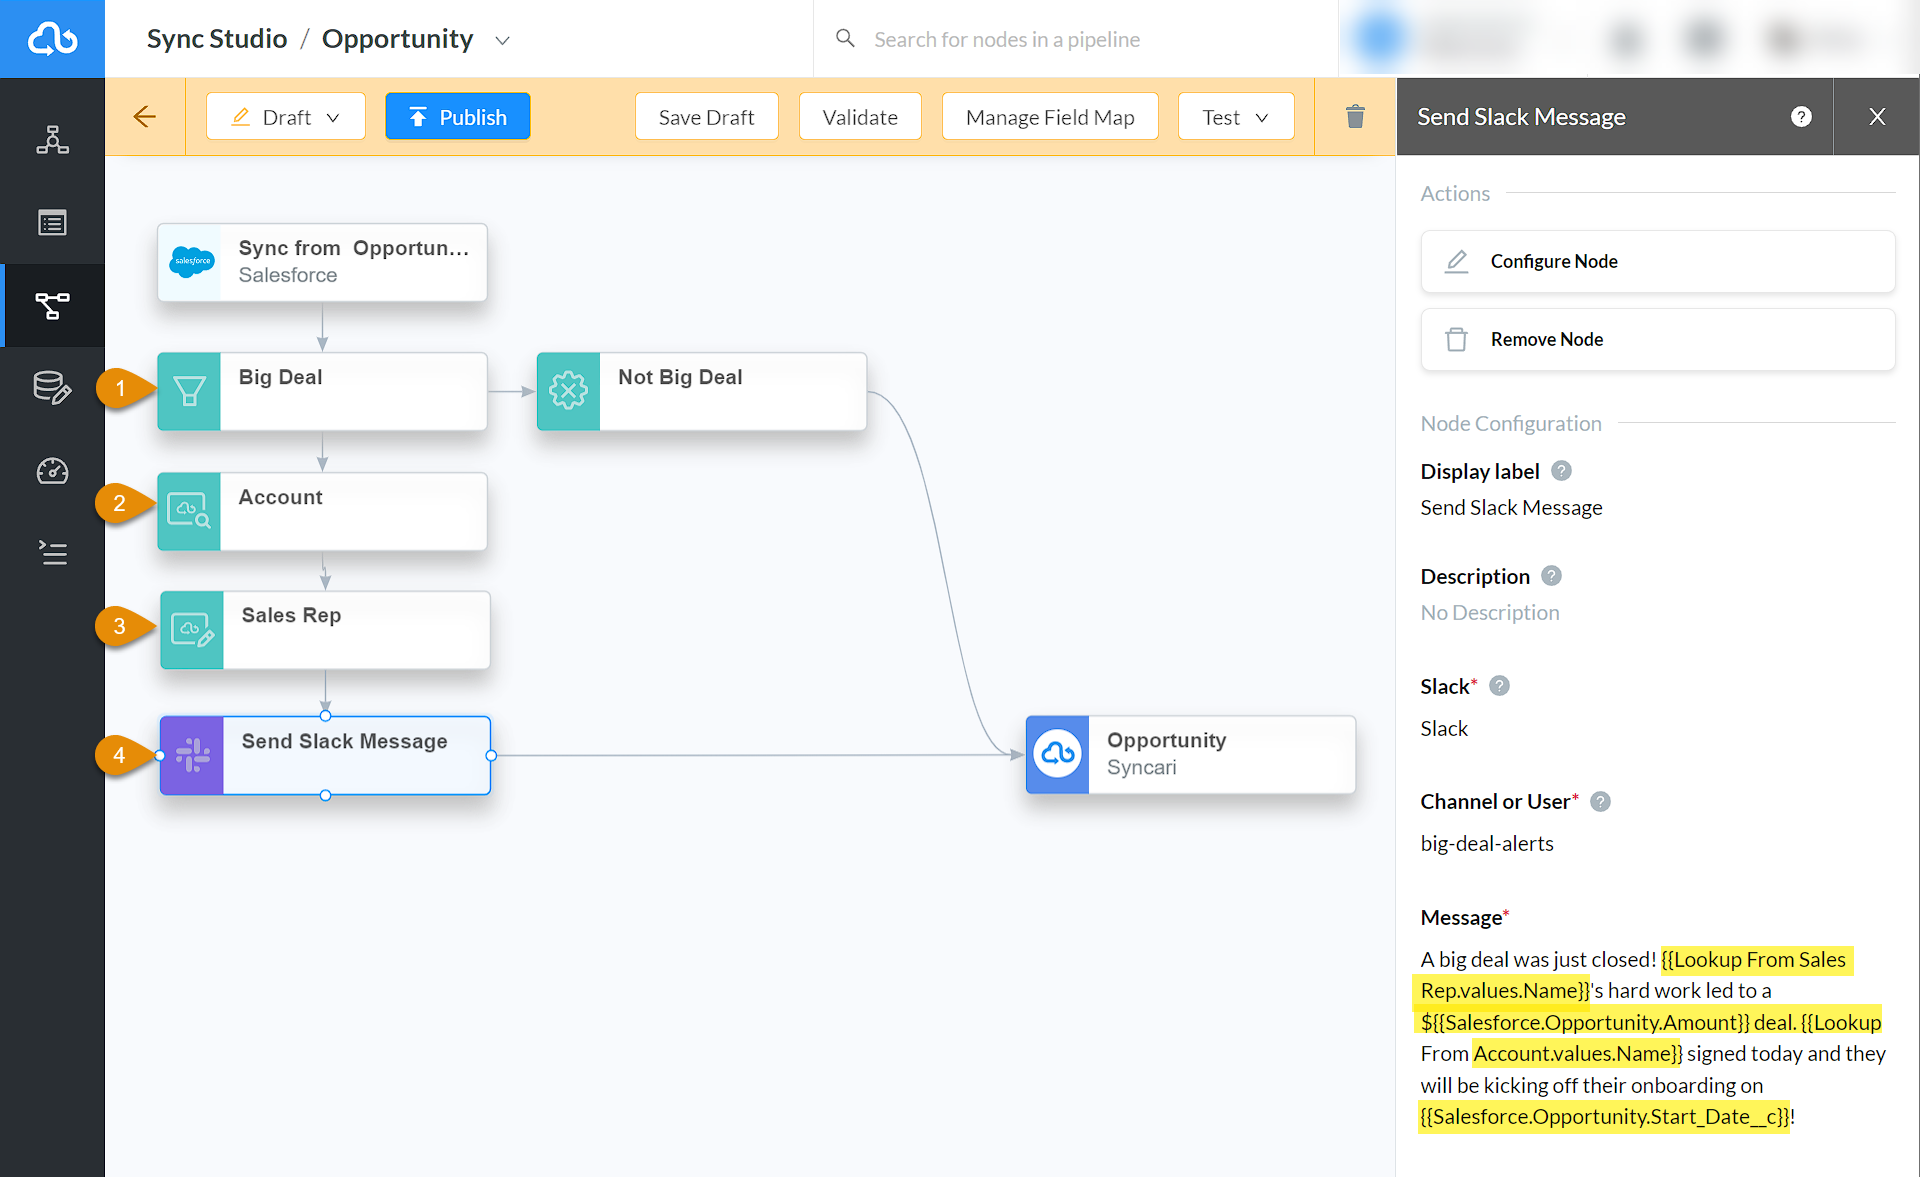This screenshot has height=1177, width=1920.
Task: Click the Start_Date__c message token
Action: [1605, 1117]
